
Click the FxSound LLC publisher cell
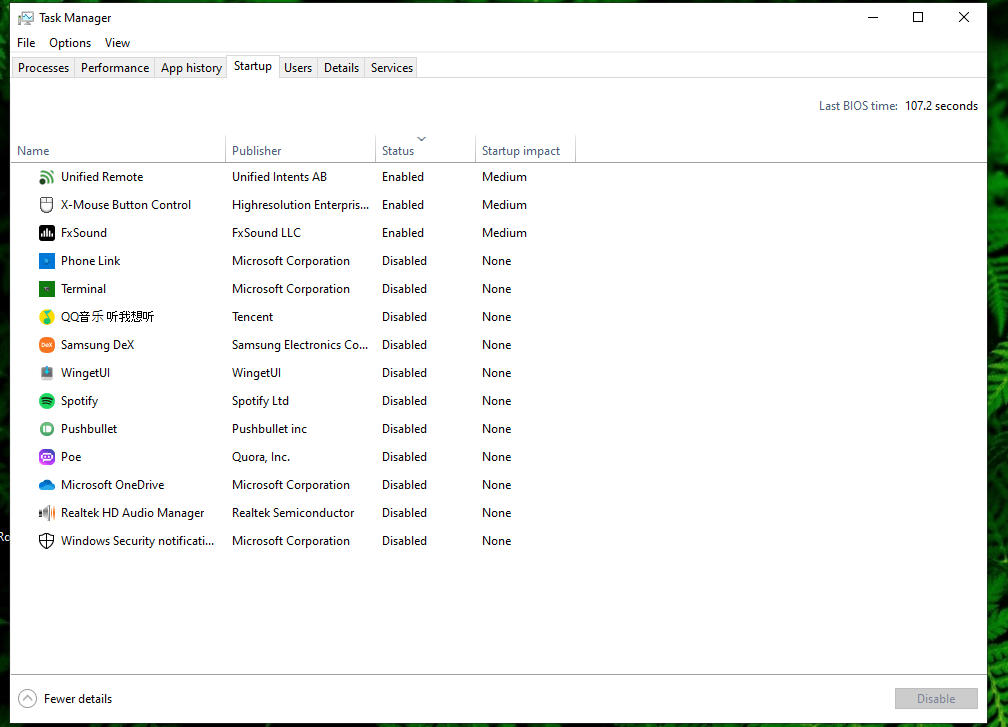(x=266, y=233)
